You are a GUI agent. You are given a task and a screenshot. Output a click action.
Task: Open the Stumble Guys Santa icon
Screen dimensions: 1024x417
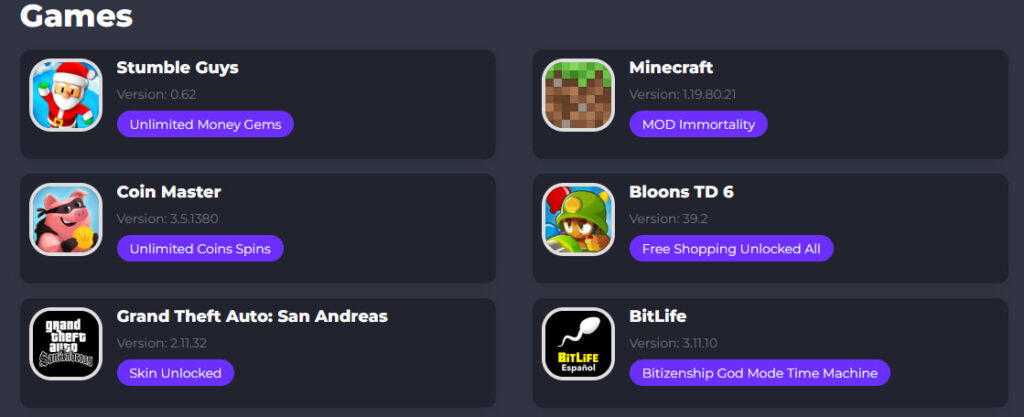coord(66,95)
